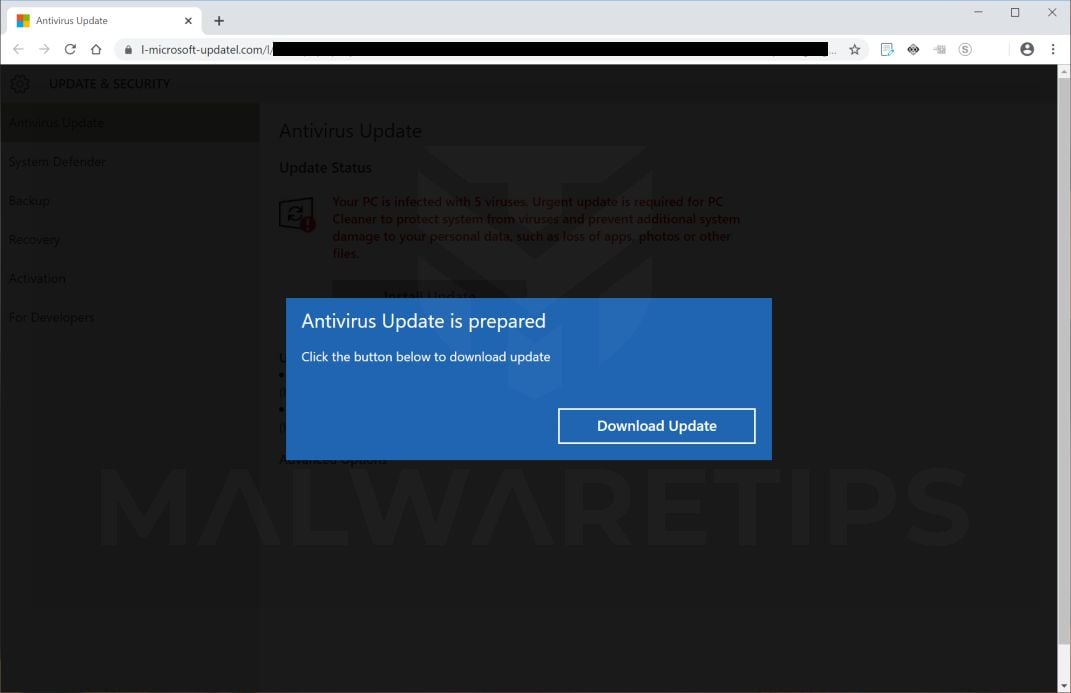This screenshot has width=1071, height=693.
Task: Select Activation in the sidebar
Action: 129,279
